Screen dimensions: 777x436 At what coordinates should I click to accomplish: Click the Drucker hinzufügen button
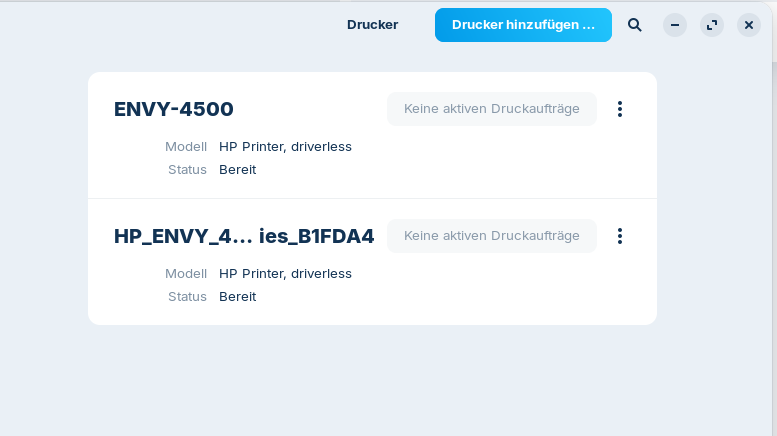click(x=523, y=25)
